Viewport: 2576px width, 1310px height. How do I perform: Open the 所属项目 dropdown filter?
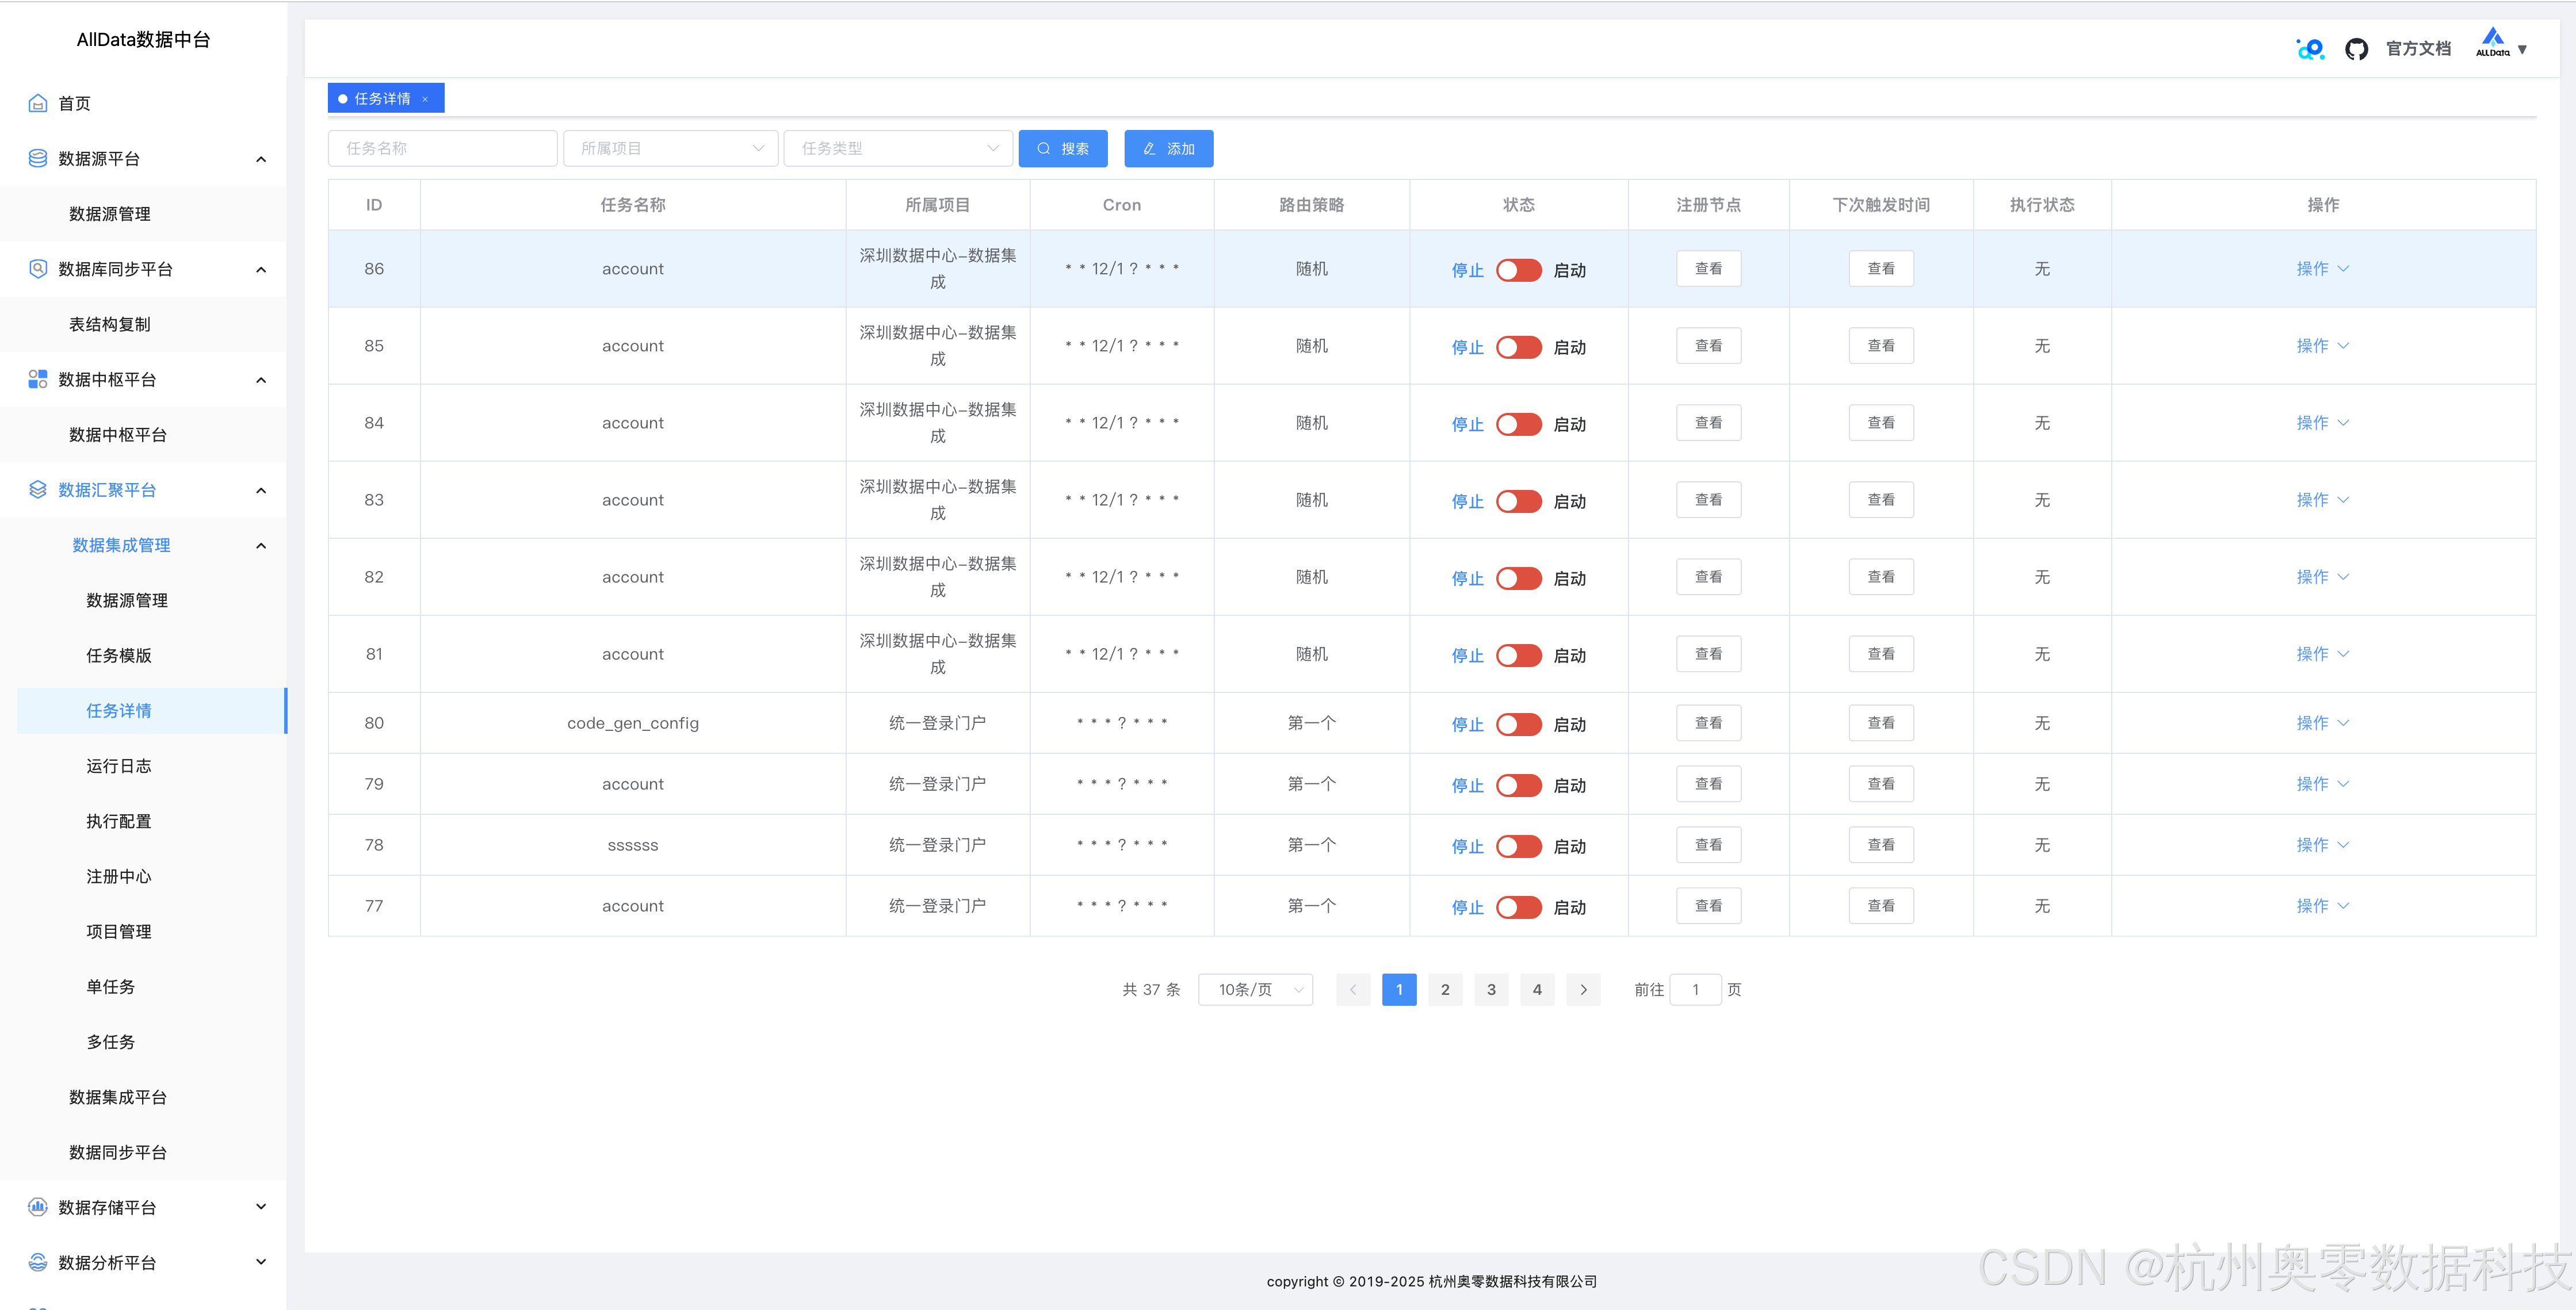(x=670, y=148)
